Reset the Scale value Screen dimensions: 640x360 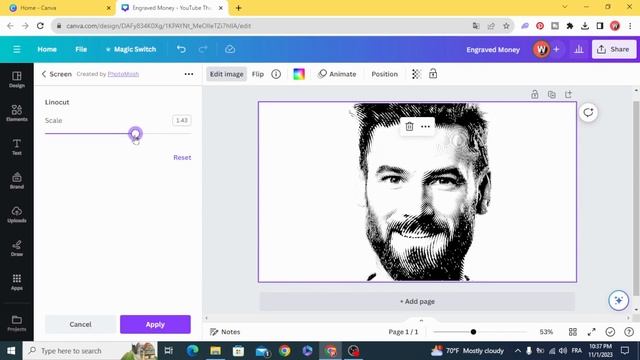tap(182, 157)
